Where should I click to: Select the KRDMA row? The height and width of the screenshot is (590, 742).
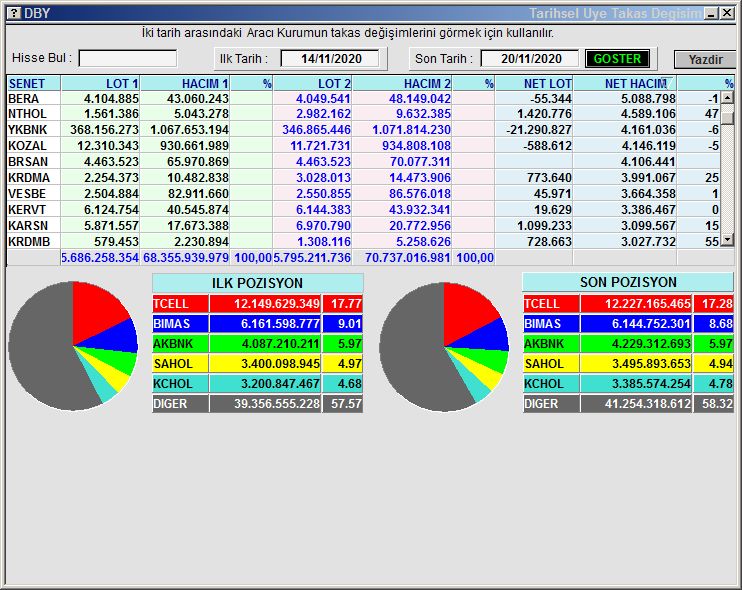[x=363, y=178]
